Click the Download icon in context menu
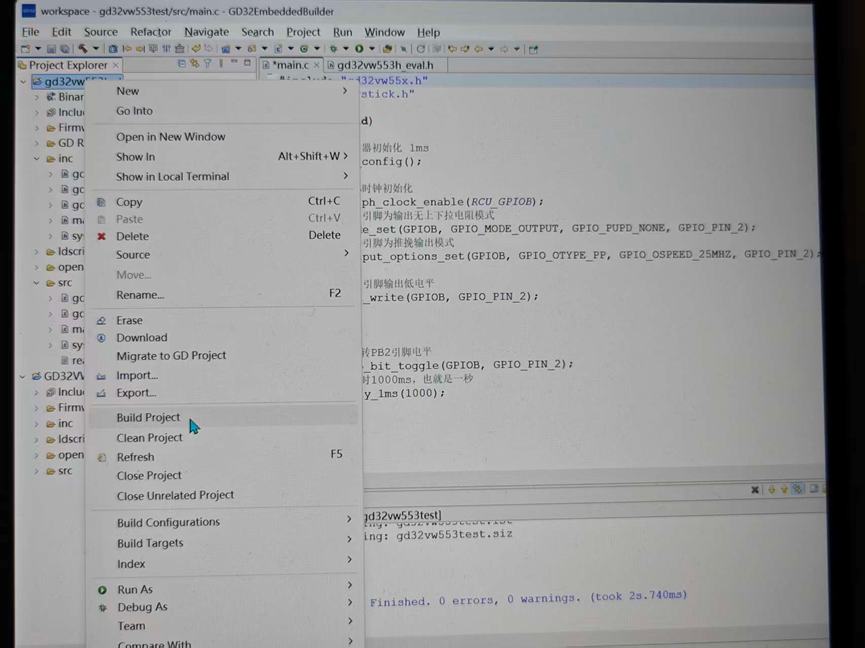 pyautogui.click(x=101, y=338)
